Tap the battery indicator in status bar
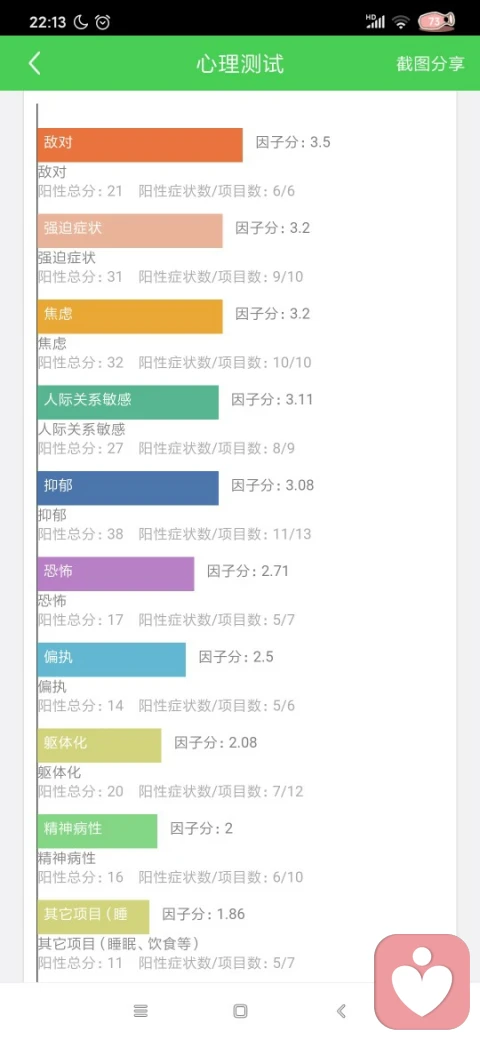 pyautogui.click(x=436, y=22)
